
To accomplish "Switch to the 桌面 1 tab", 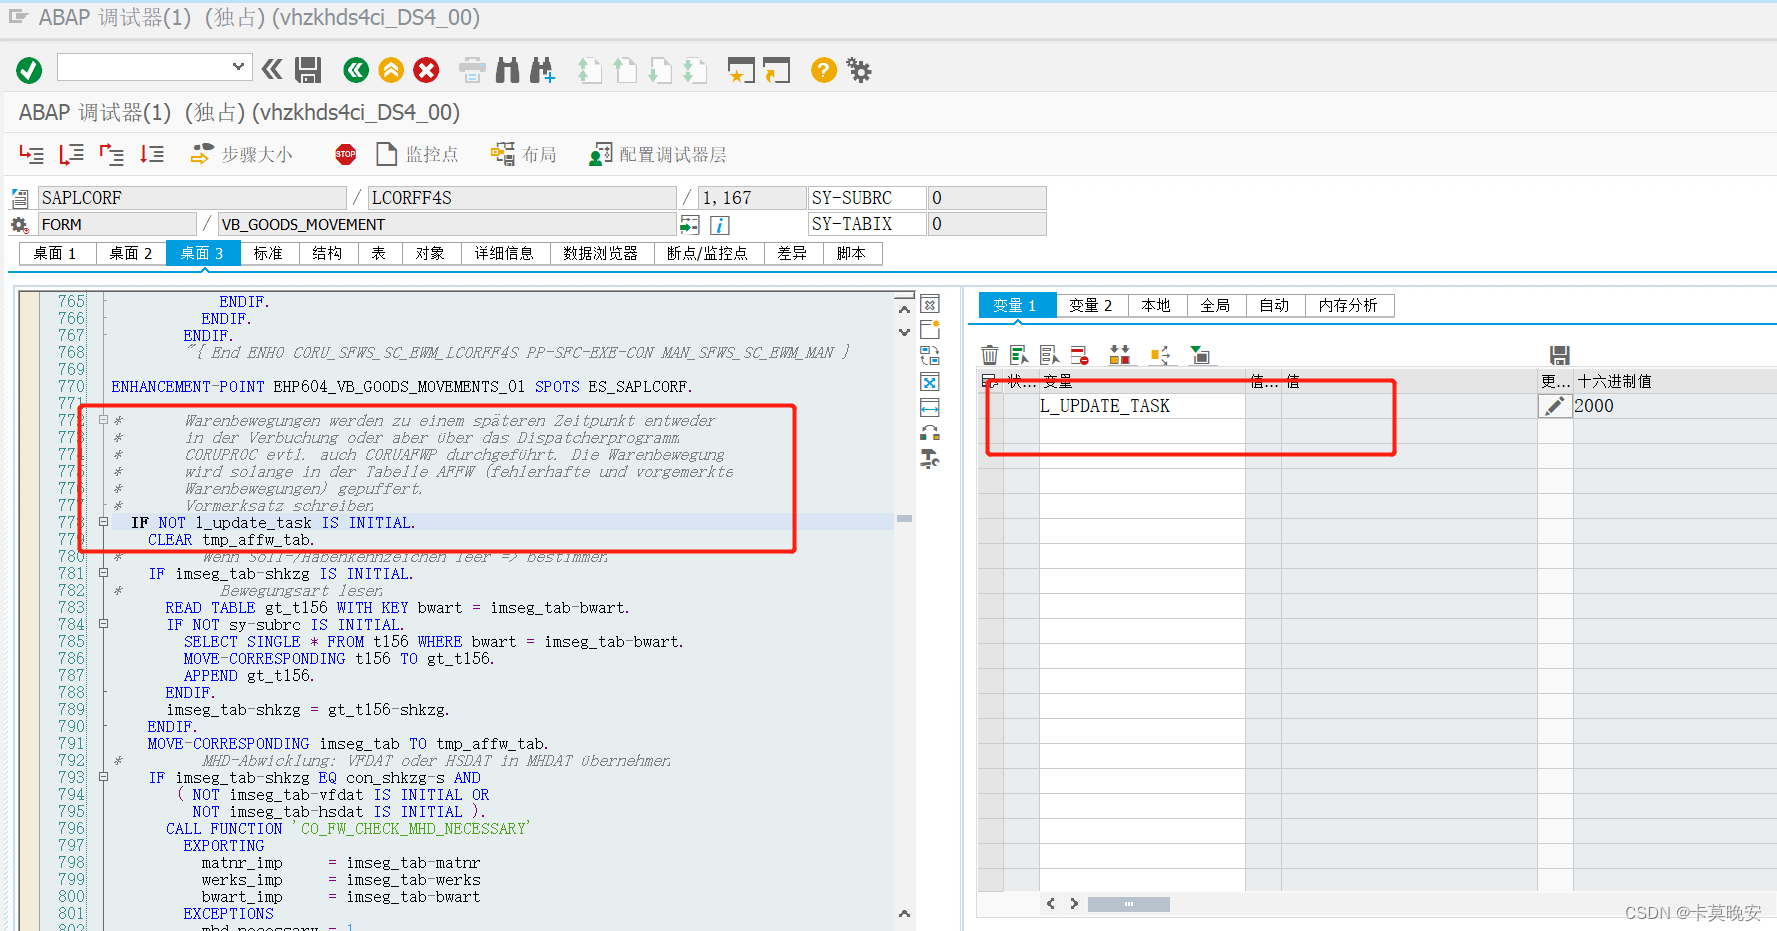I will [x=55, y=254].
